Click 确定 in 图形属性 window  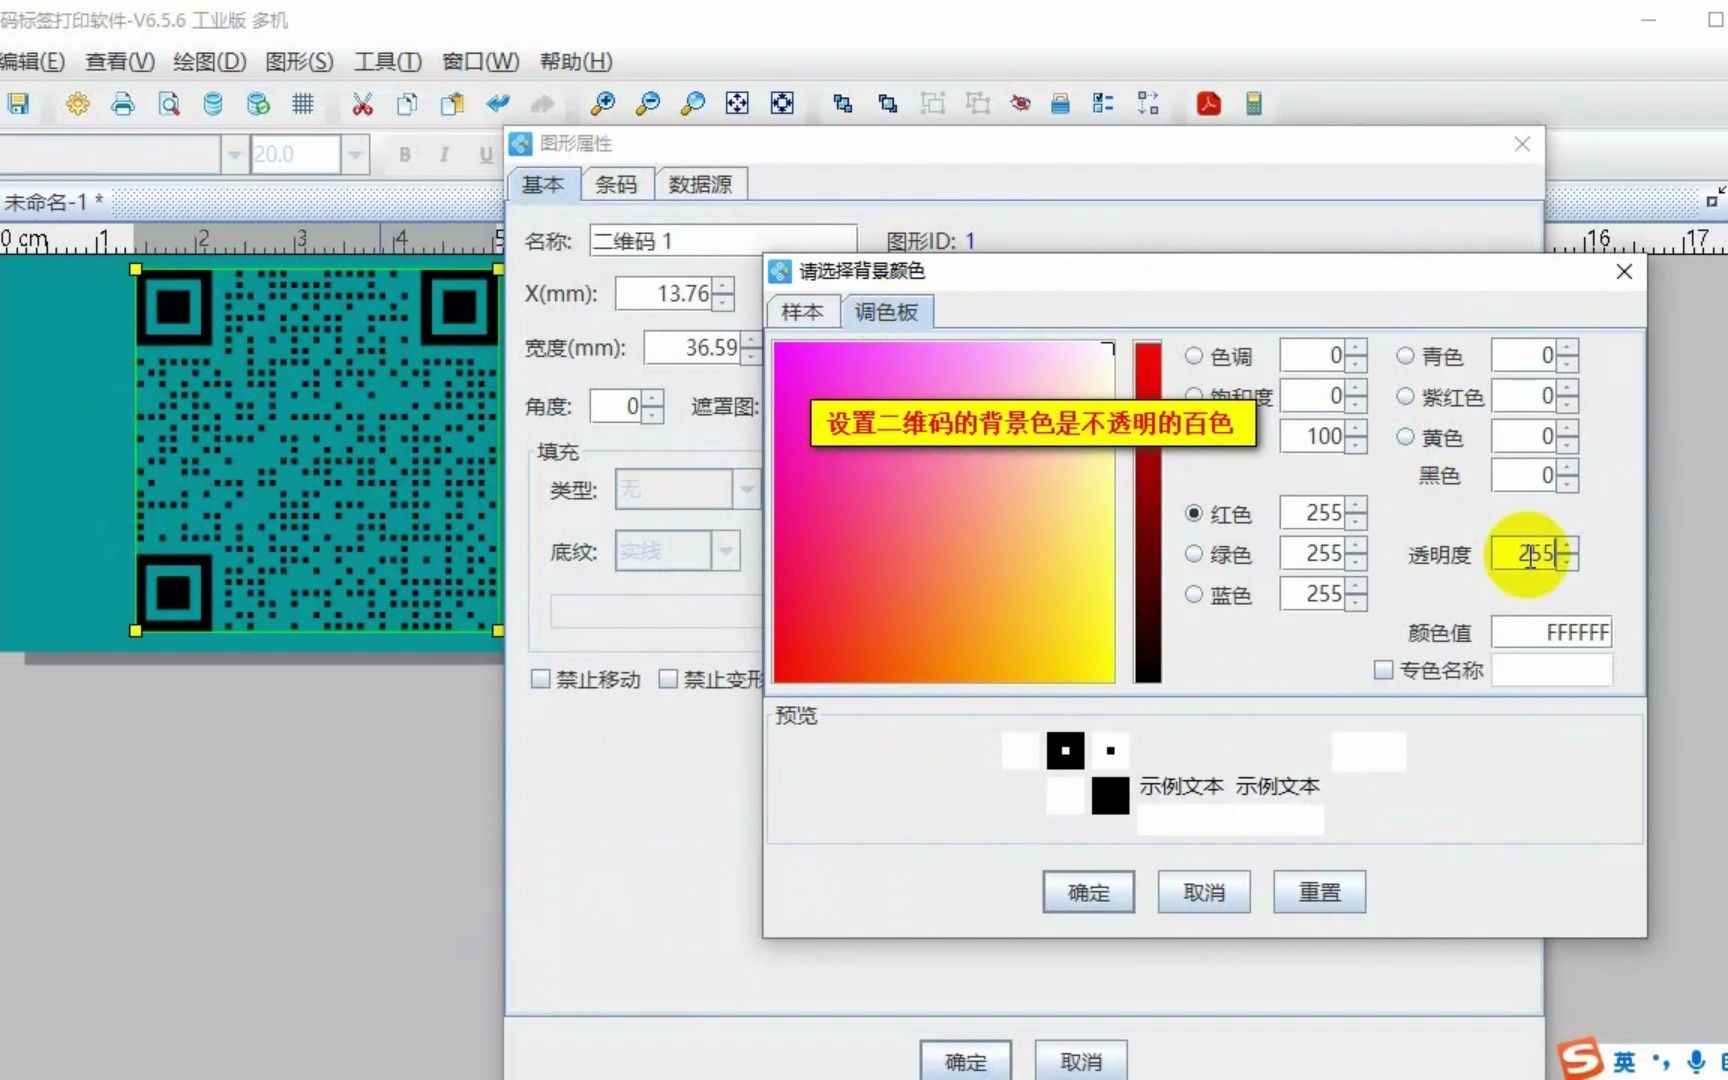point(965,1061)
